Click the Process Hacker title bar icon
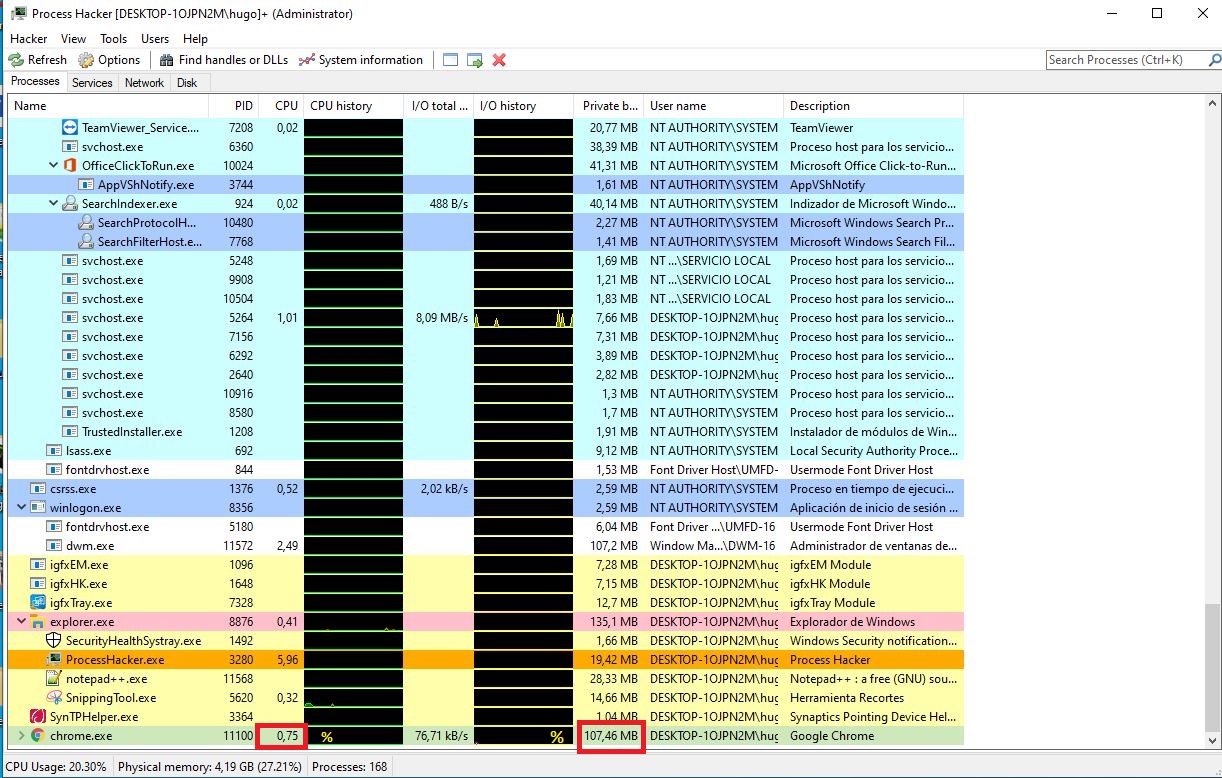The width and height of the screenshot is (1222, 778). pyautogui.click(x=17, y=14)
